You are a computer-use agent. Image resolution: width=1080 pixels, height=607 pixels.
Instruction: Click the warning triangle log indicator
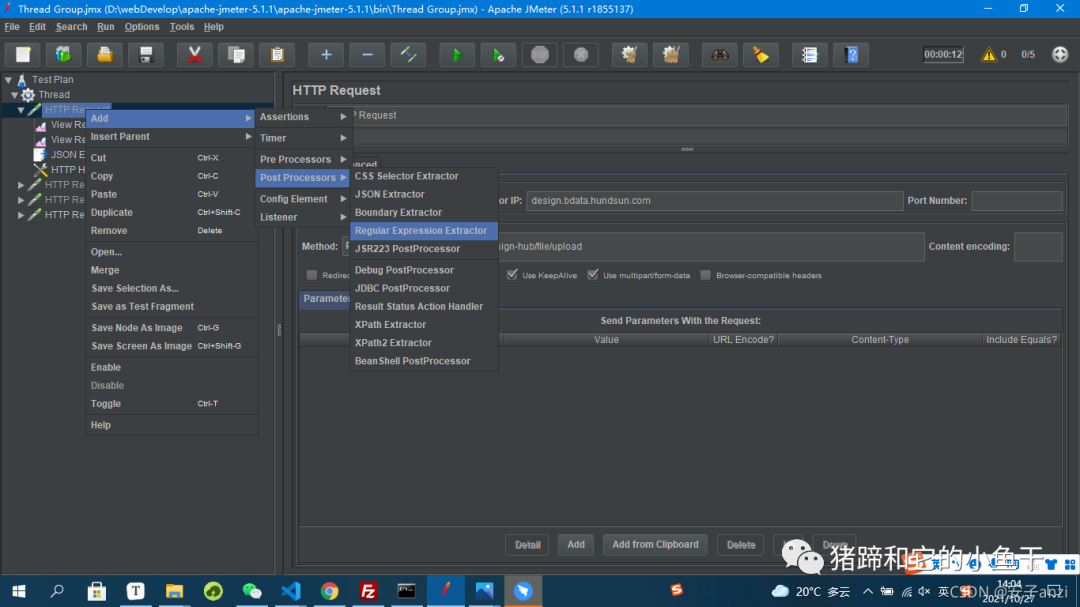point(988,54)
